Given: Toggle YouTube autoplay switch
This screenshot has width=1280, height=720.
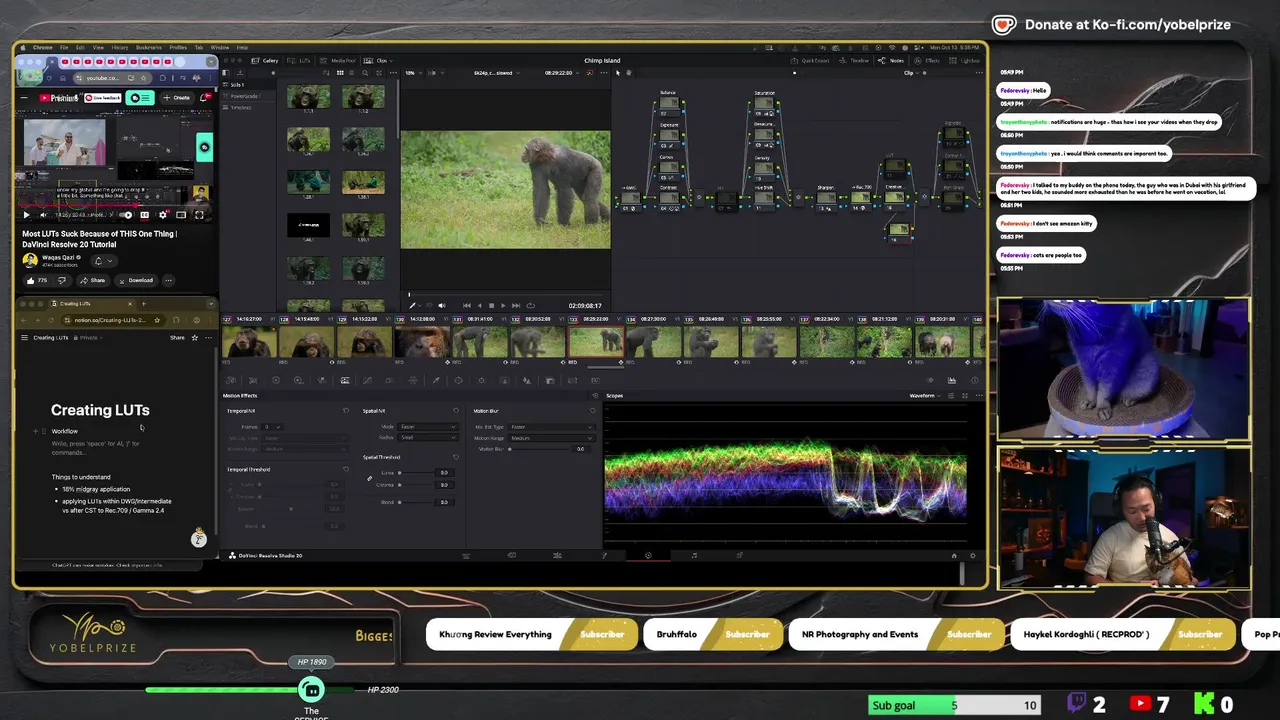Looking at the screenshot, I should (125, 215).
